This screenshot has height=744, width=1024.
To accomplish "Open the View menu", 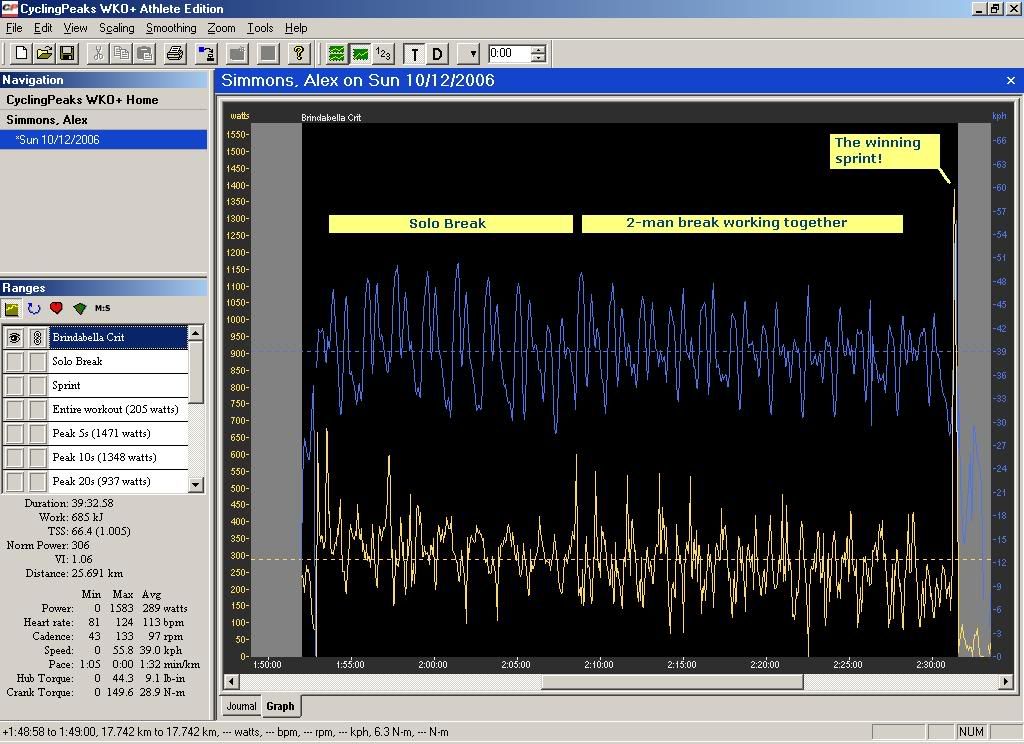I will (75, 28).
